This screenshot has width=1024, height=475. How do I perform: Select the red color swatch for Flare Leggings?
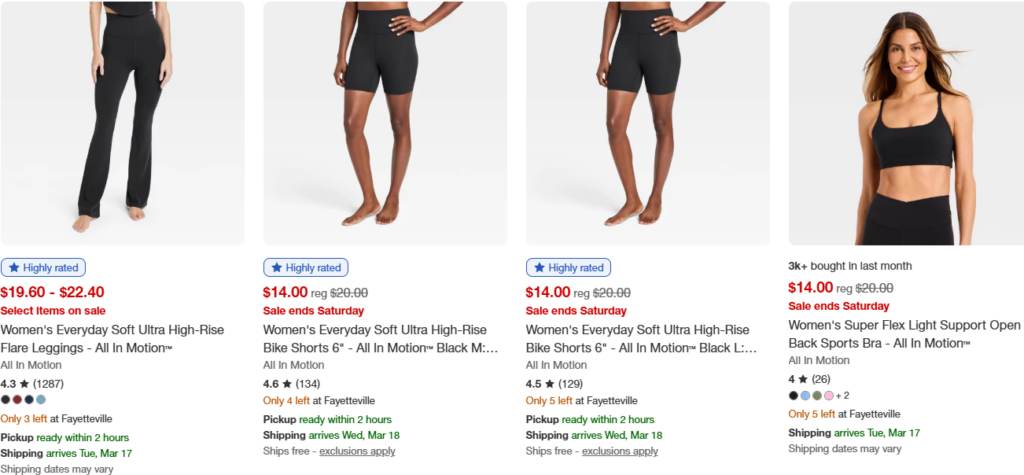pyautogui.click(x=18, y=399)
